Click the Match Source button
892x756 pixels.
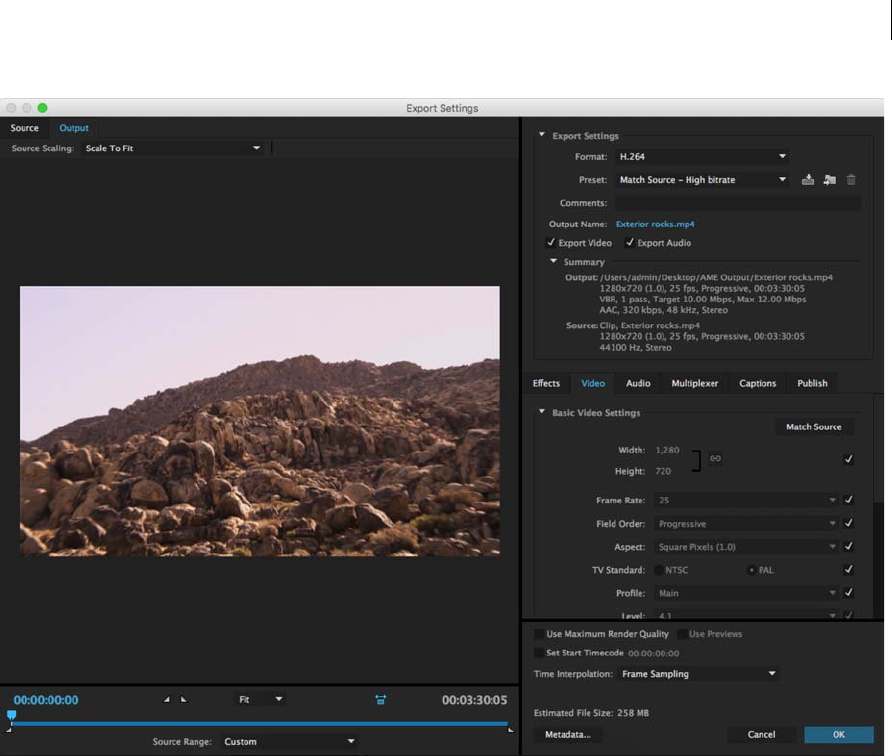[x=813, y=427]
